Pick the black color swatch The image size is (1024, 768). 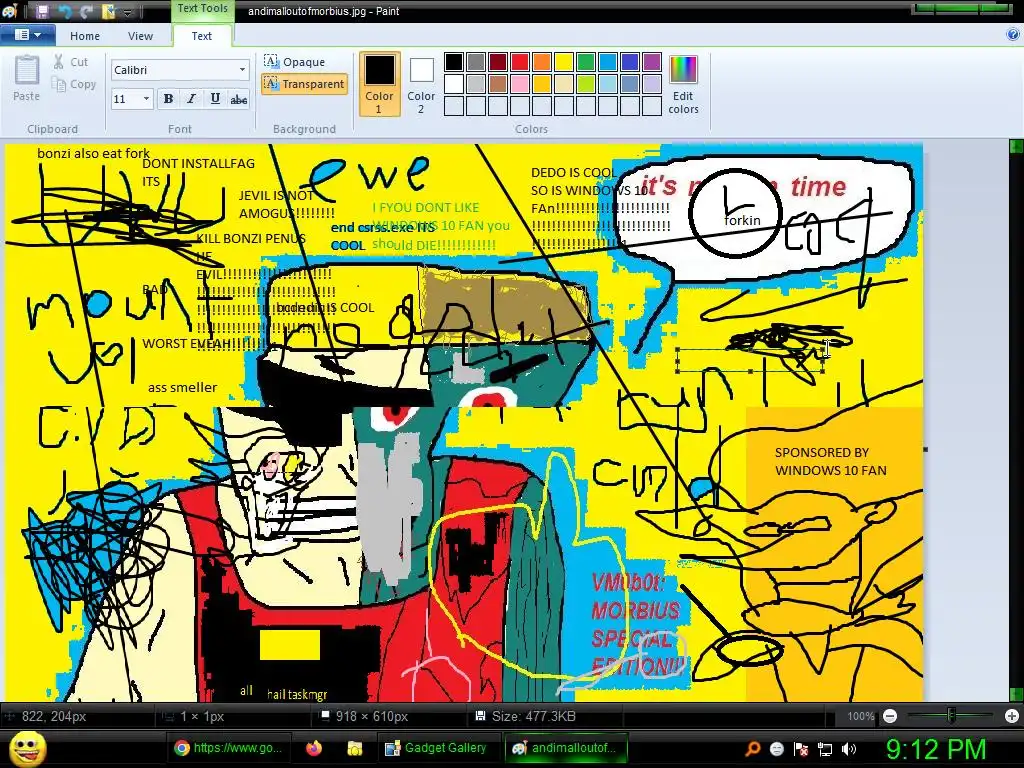coord(454,62)
